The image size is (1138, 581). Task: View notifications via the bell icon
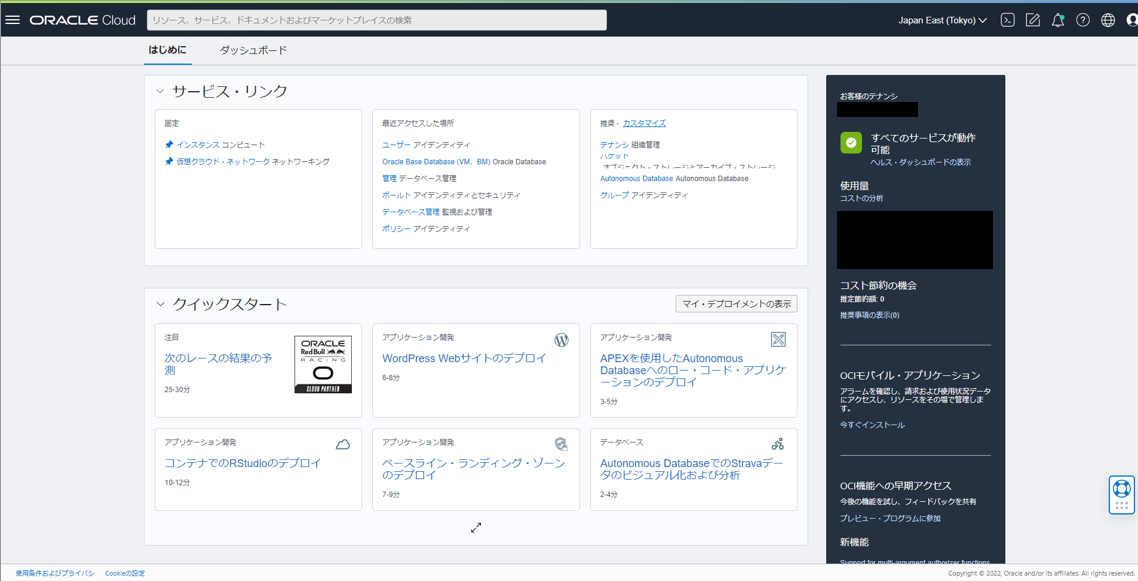(x=1057, y=19)
